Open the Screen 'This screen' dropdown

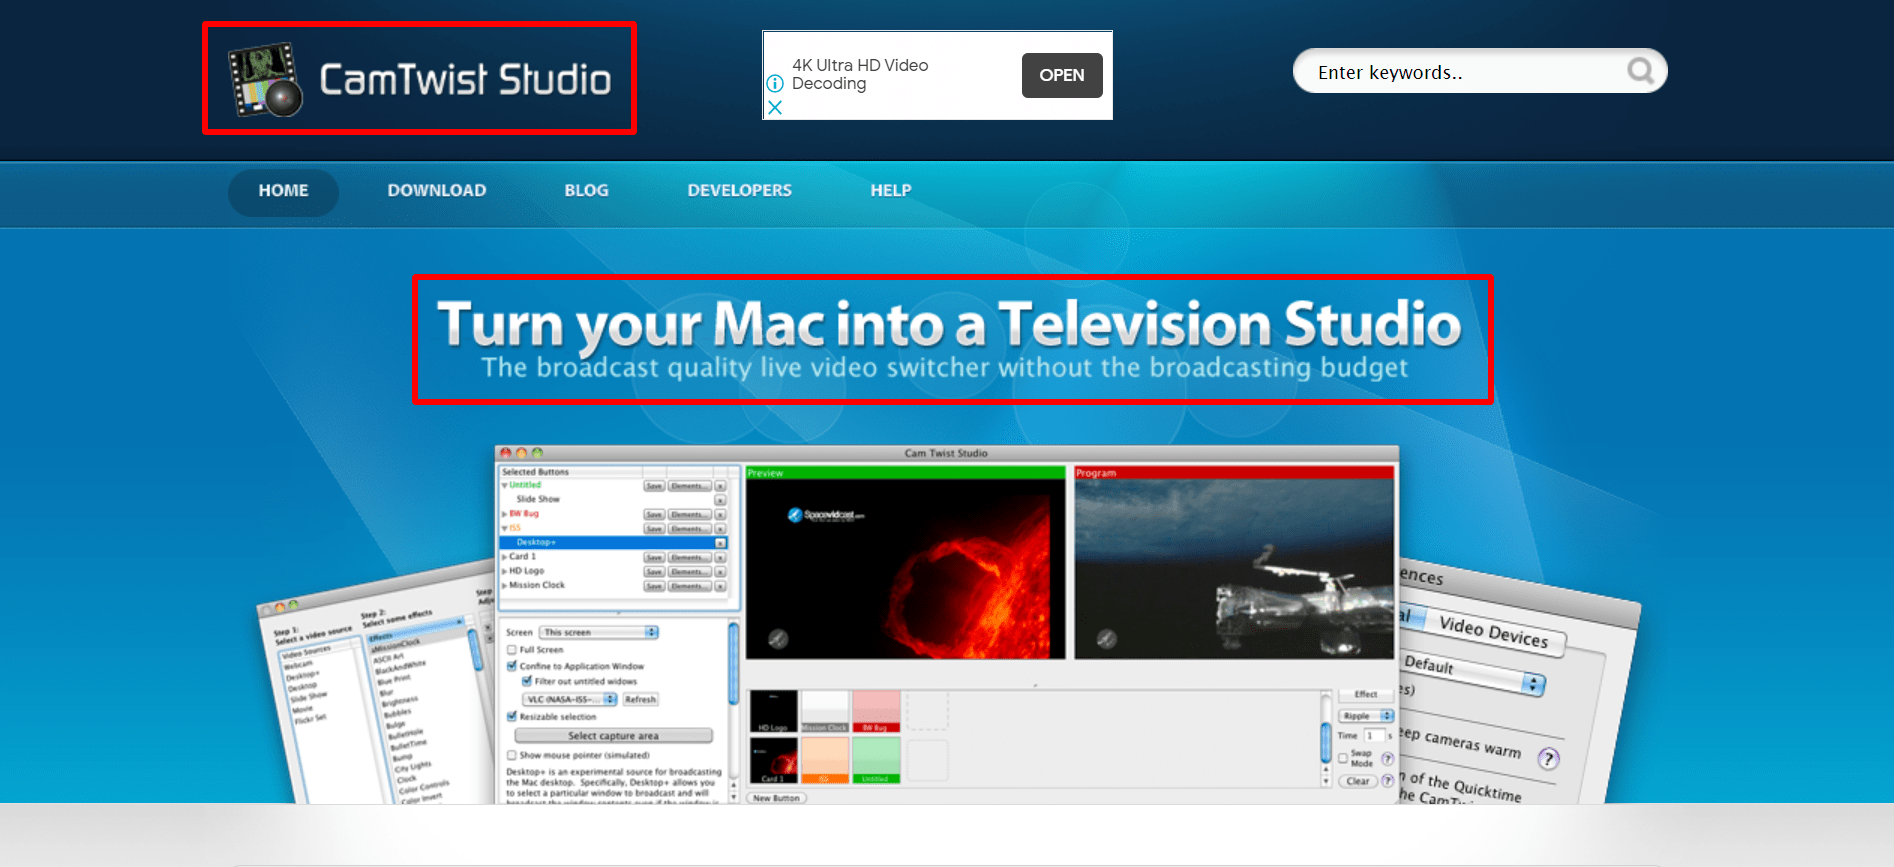pos(598,632)
